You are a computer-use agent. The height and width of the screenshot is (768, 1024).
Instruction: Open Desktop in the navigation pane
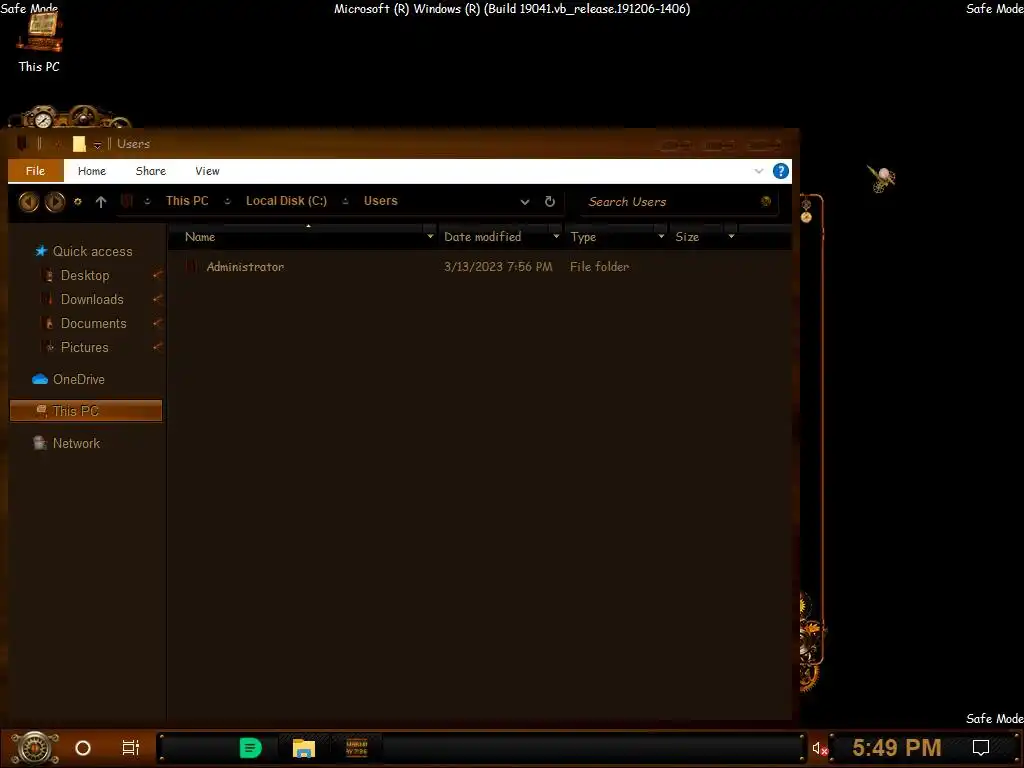pos(85,276)
